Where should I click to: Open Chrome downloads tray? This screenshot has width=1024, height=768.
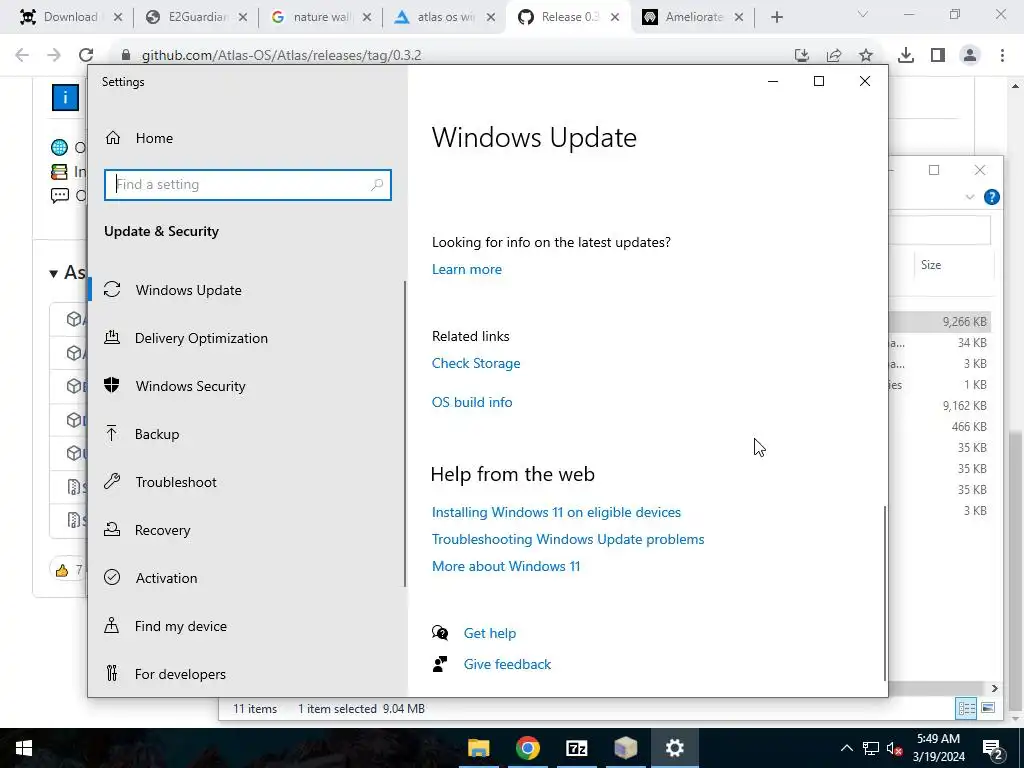(906, 56)
